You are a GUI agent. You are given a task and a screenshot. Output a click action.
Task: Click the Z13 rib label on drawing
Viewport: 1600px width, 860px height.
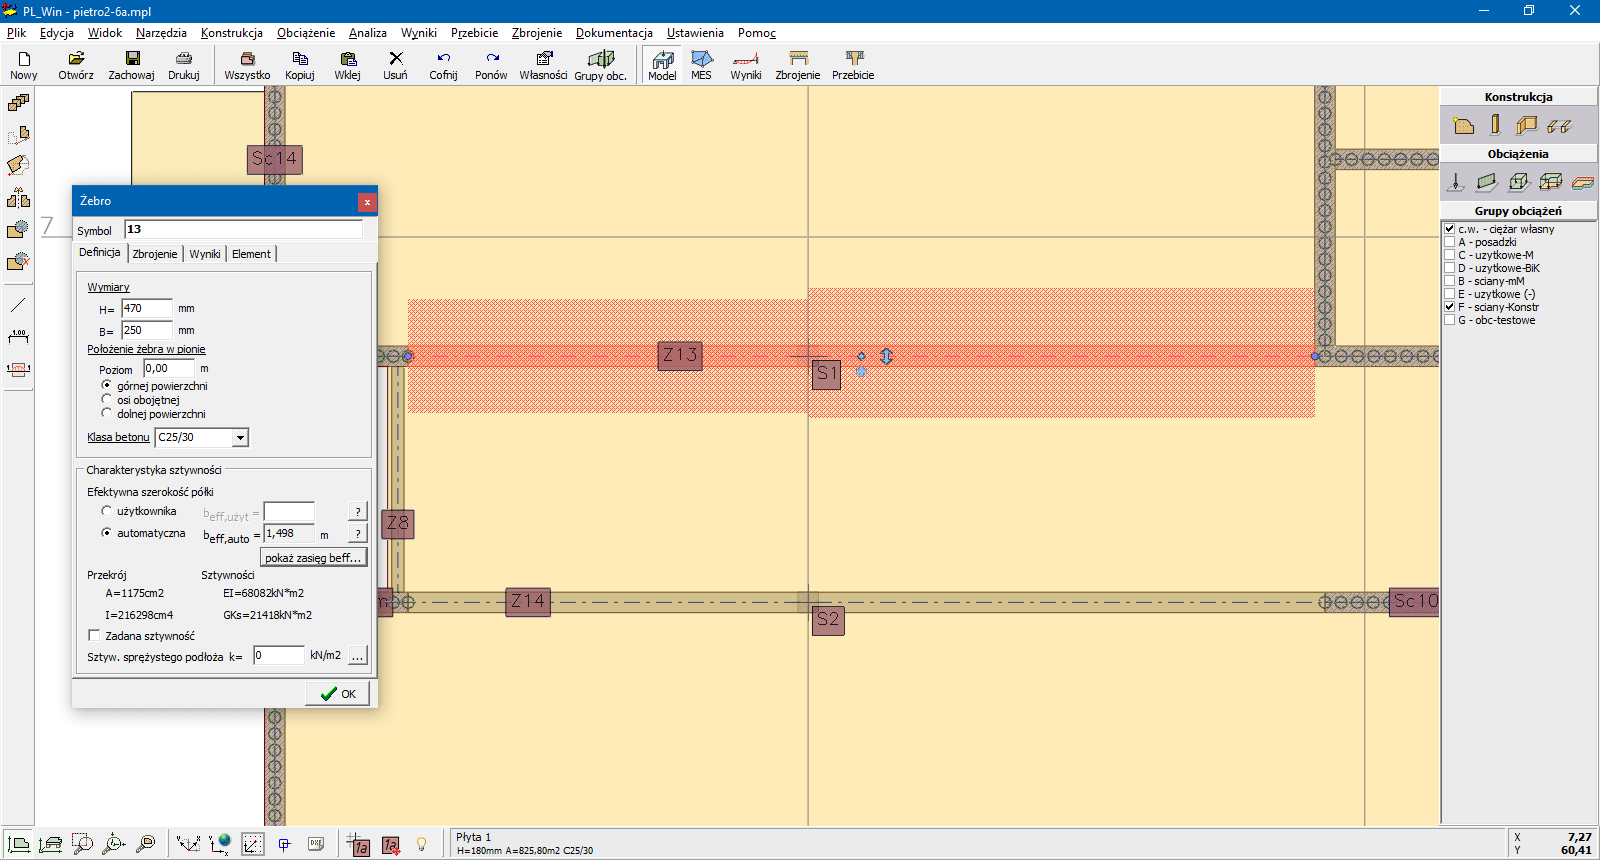[x=680, y=355]
